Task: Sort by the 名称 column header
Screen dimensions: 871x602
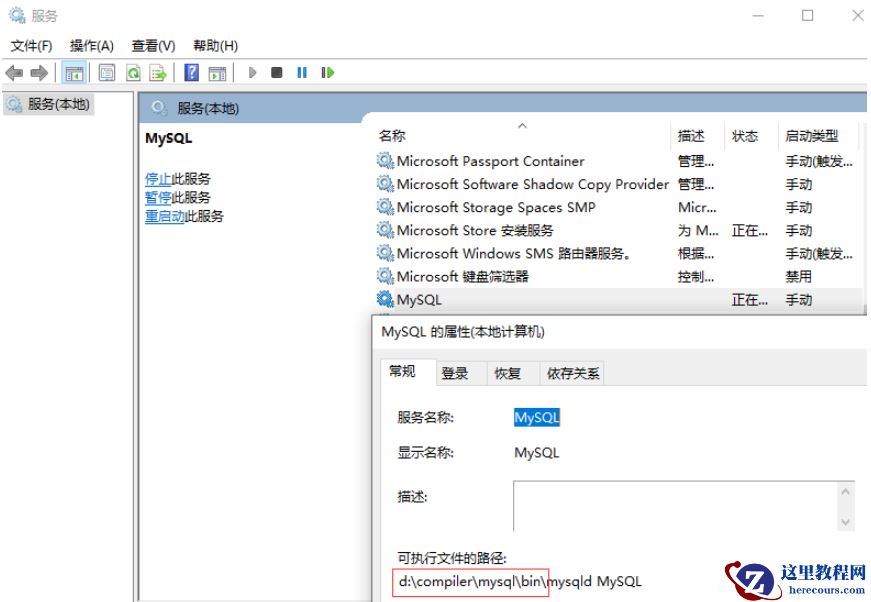Action: coord(392,136)
